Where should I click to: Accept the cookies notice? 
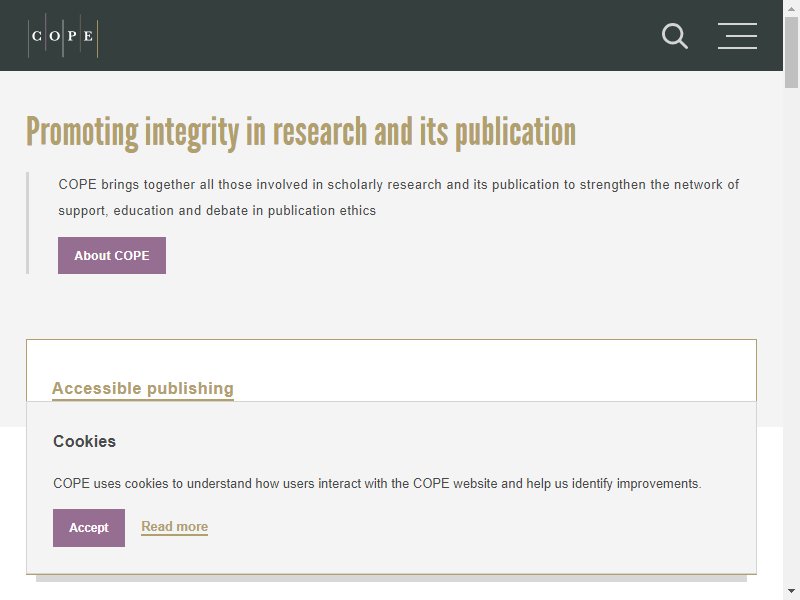click(x=89, y=528)
